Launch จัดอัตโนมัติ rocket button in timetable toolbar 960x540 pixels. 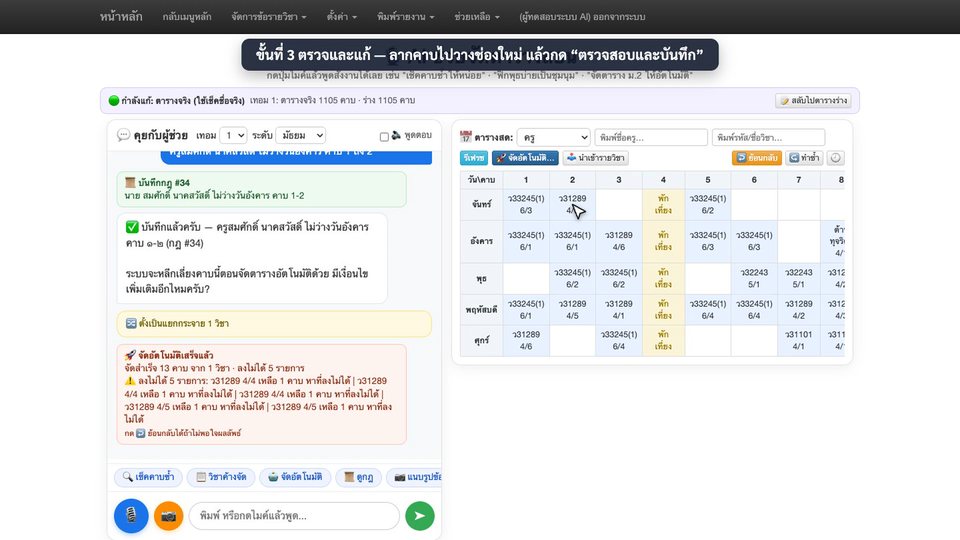(x=525, y=157)
